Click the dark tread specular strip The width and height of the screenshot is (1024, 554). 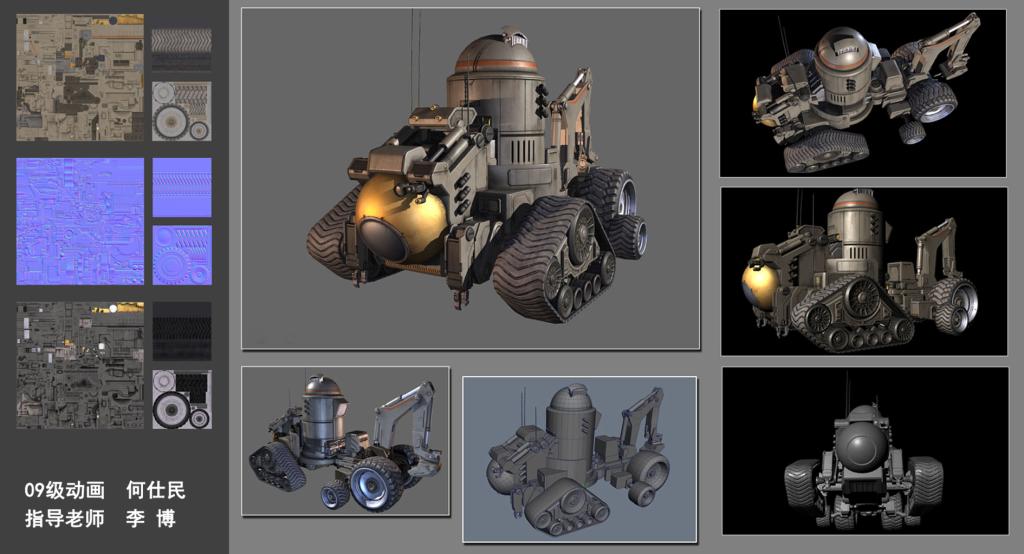[x=181, y=332]
